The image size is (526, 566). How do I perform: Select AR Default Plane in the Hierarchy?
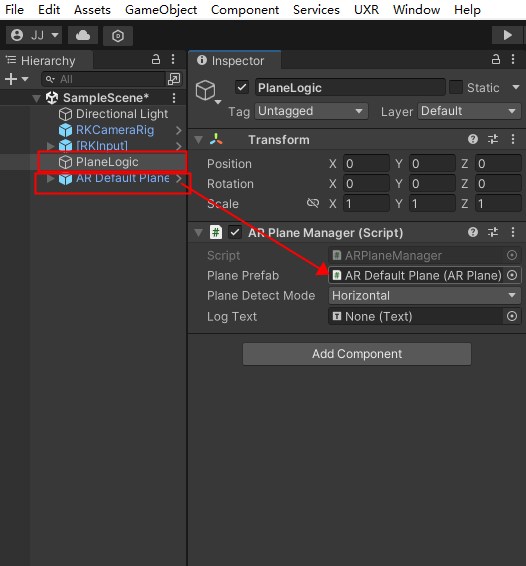click(x=122, y=178)
